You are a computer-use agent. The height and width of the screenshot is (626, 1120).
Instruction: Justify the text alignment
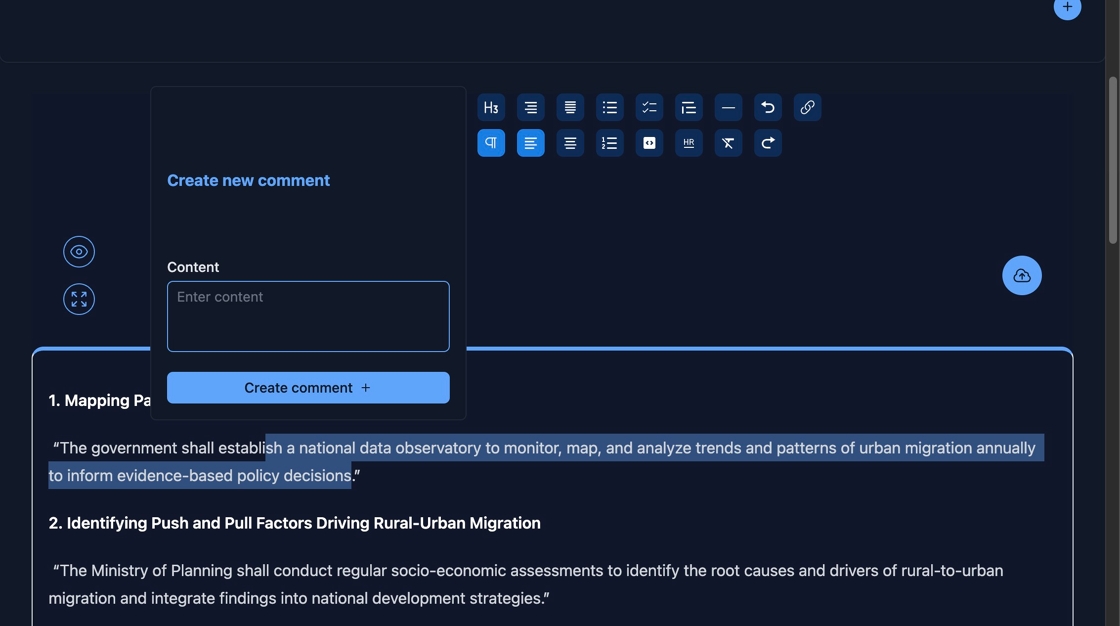tap(570, 108)
